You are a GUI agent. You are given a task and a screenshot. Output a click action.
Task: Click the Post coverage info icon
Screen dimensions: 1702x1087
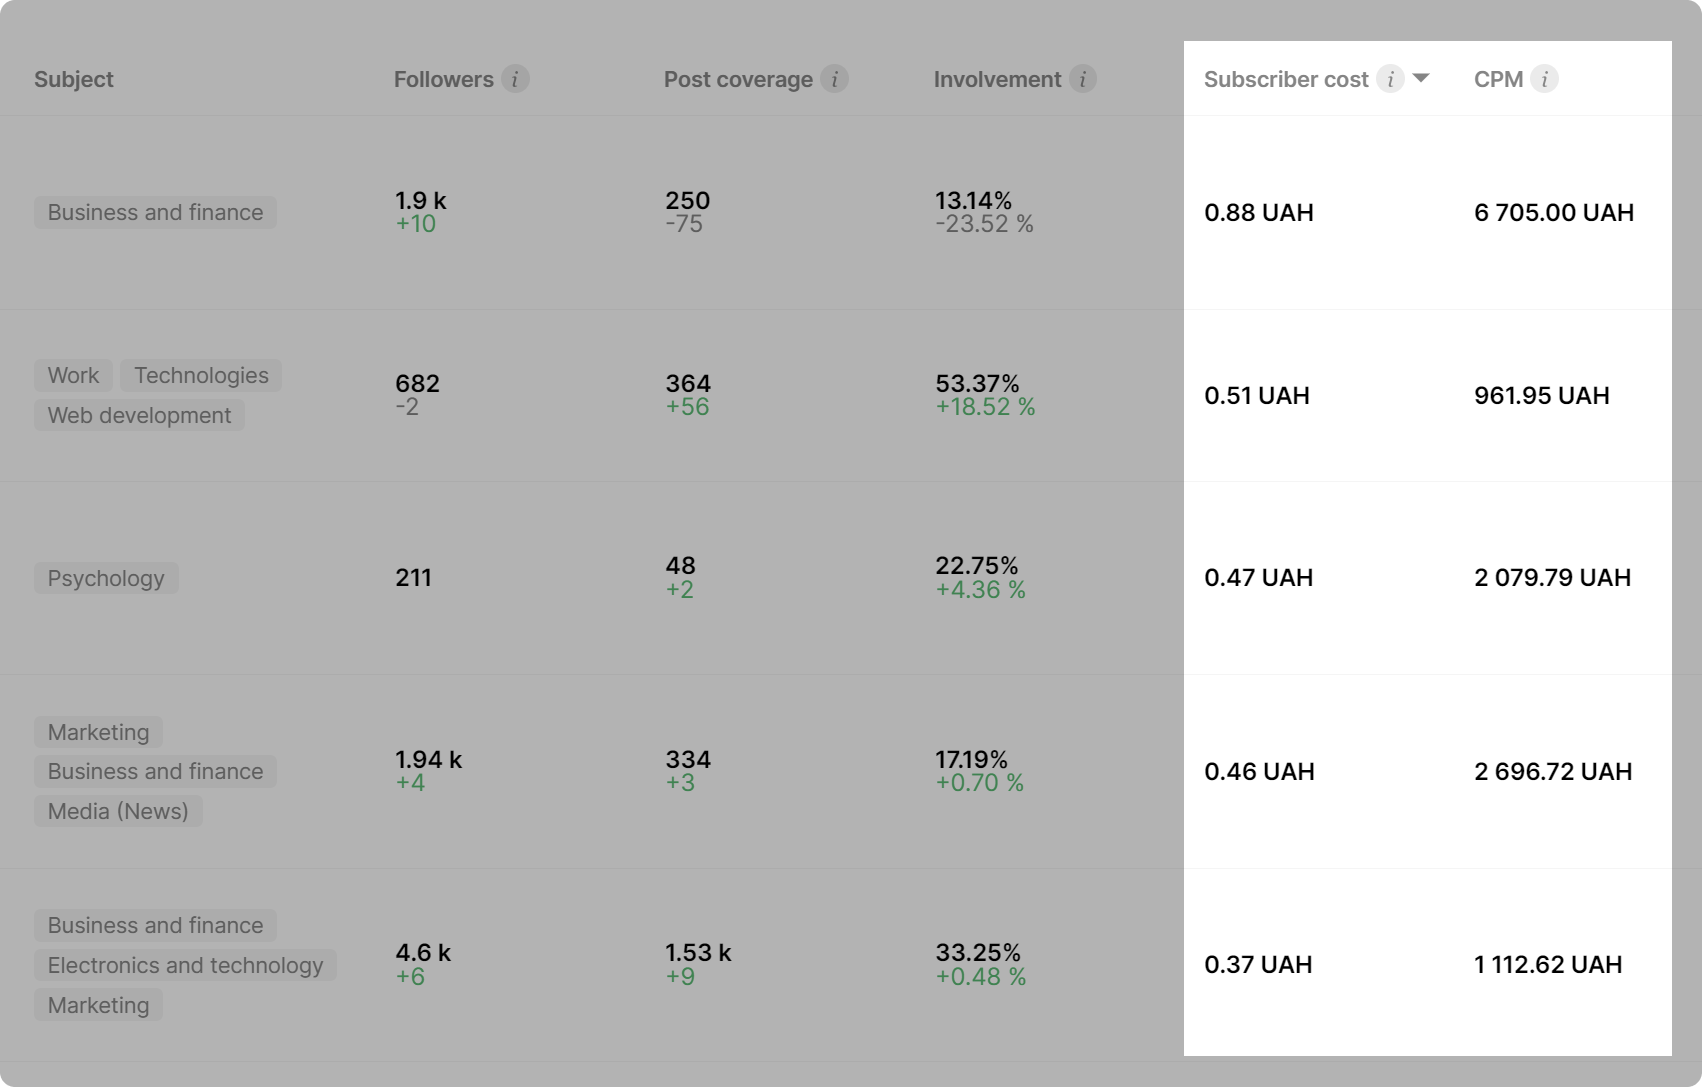coord(835,79)
